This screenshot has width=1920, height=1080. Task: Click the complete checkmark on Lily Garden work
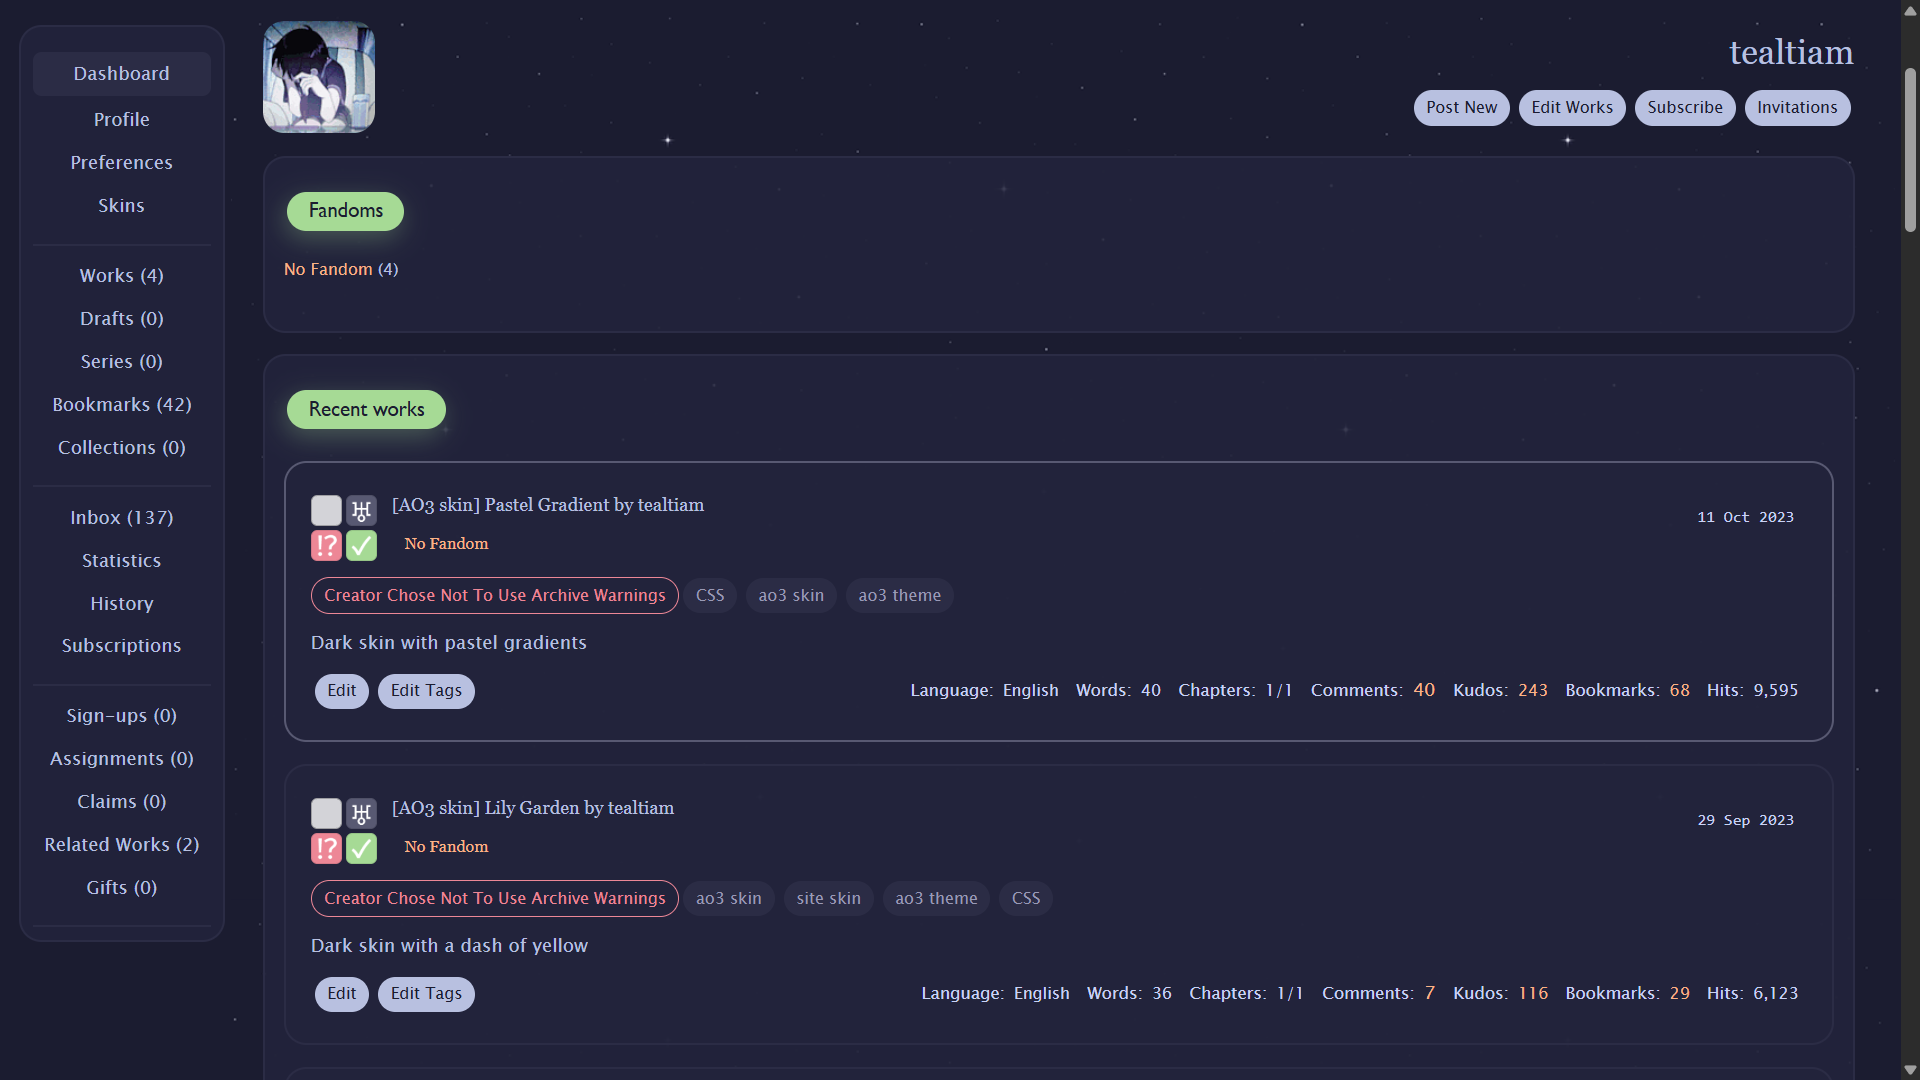[x=361, y=849]
